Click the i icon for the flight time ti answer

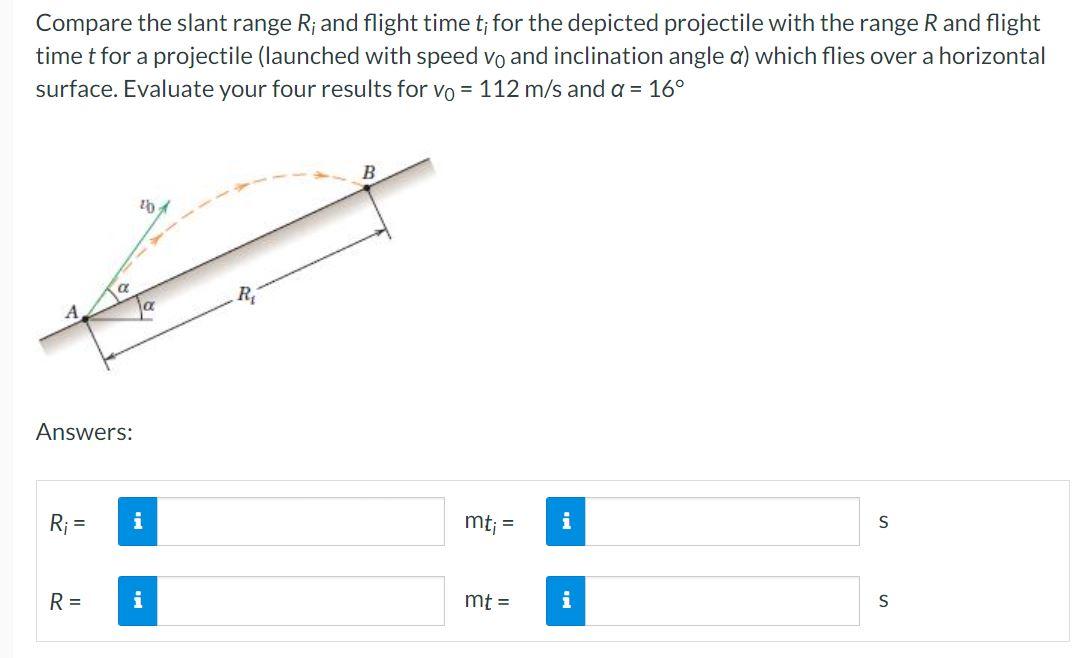566,520
